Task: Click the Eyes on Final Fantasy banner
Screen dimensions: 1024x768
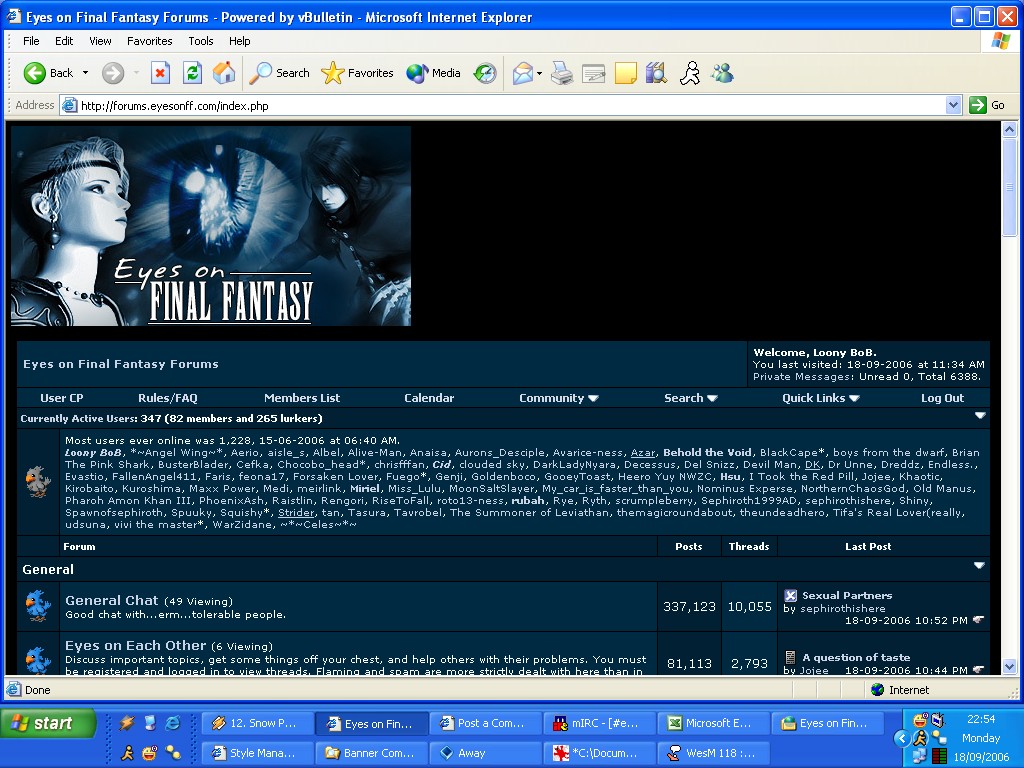Action: 211,226
